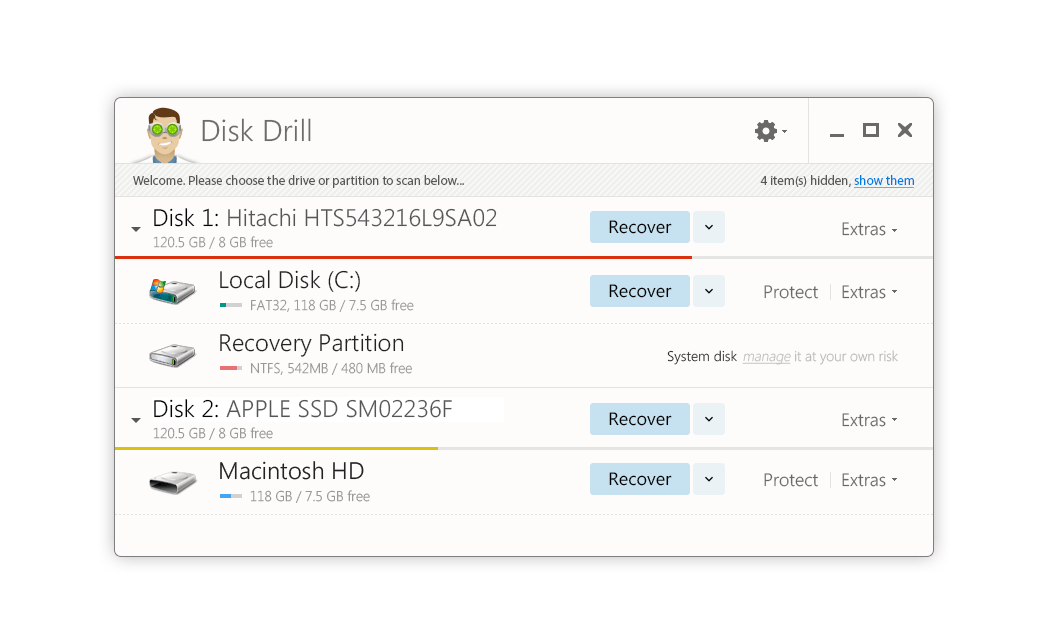Click the 'FAT32, 118 GB / 7.5 GB free' text
Image resolution: width=1058 pixels, height=618 pixels.
coord(331,306)
